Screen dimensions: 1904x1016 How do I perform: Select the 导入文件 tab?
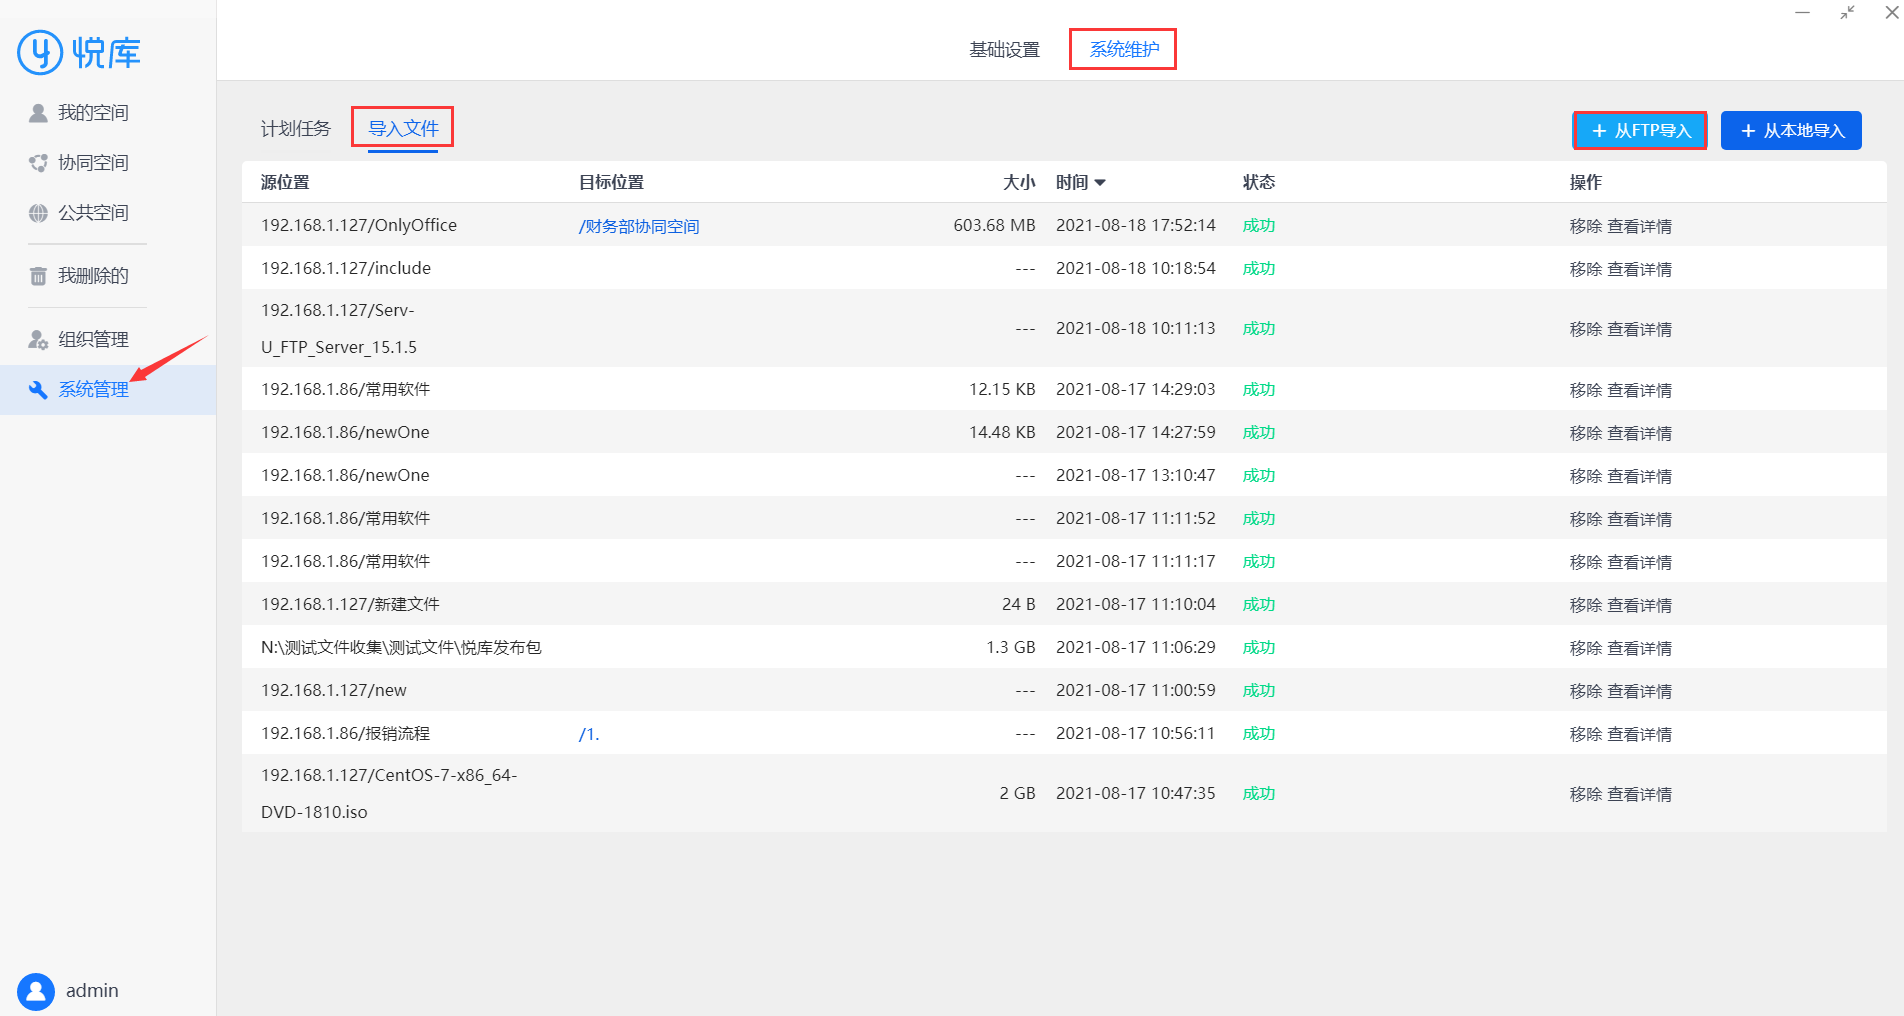pyautogui.click(x=403, y=129)
